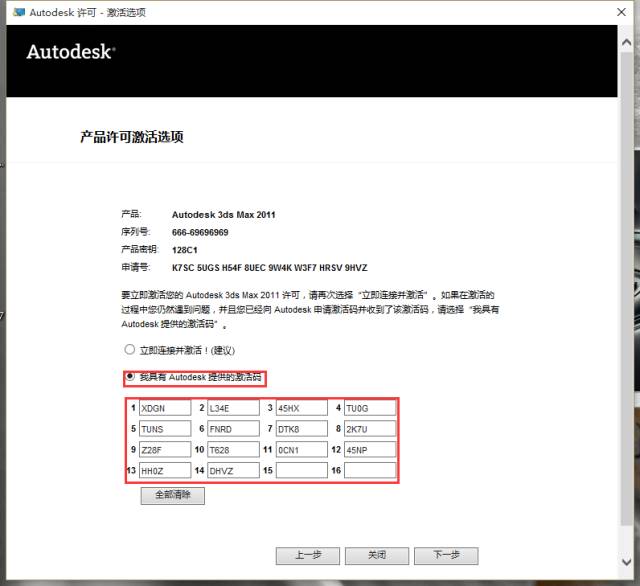Click activation code field 9 containing Z28F

[165, 450]
